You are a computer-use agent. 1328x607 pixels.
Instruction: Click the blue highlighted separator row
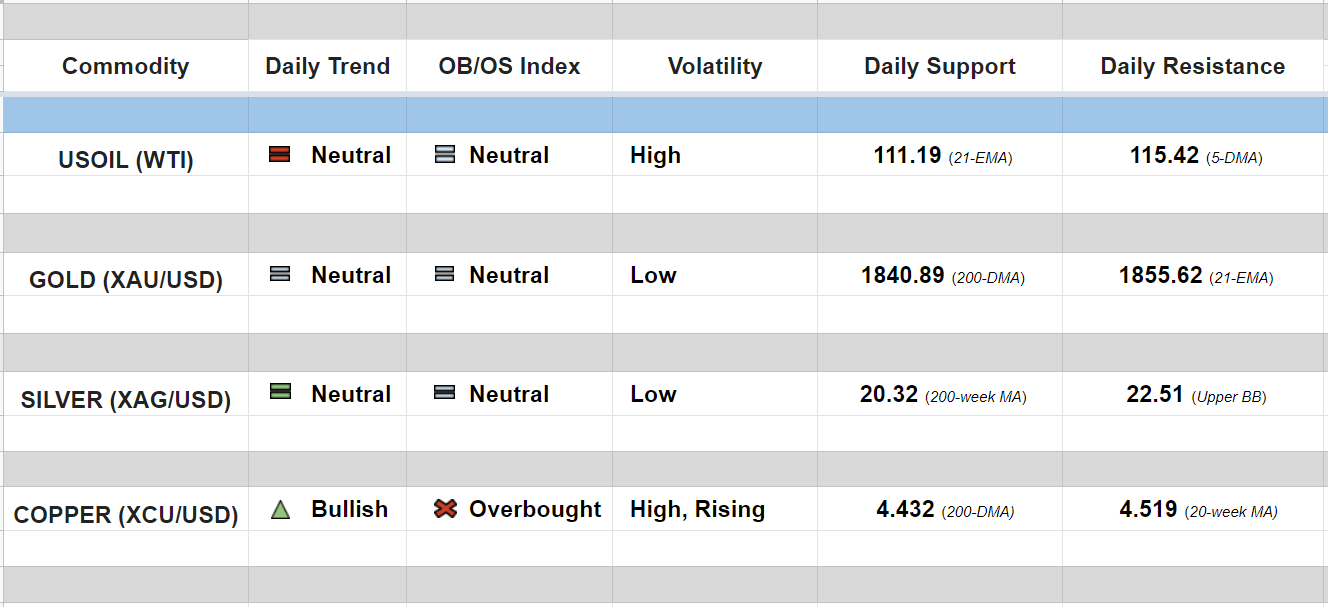664,115
